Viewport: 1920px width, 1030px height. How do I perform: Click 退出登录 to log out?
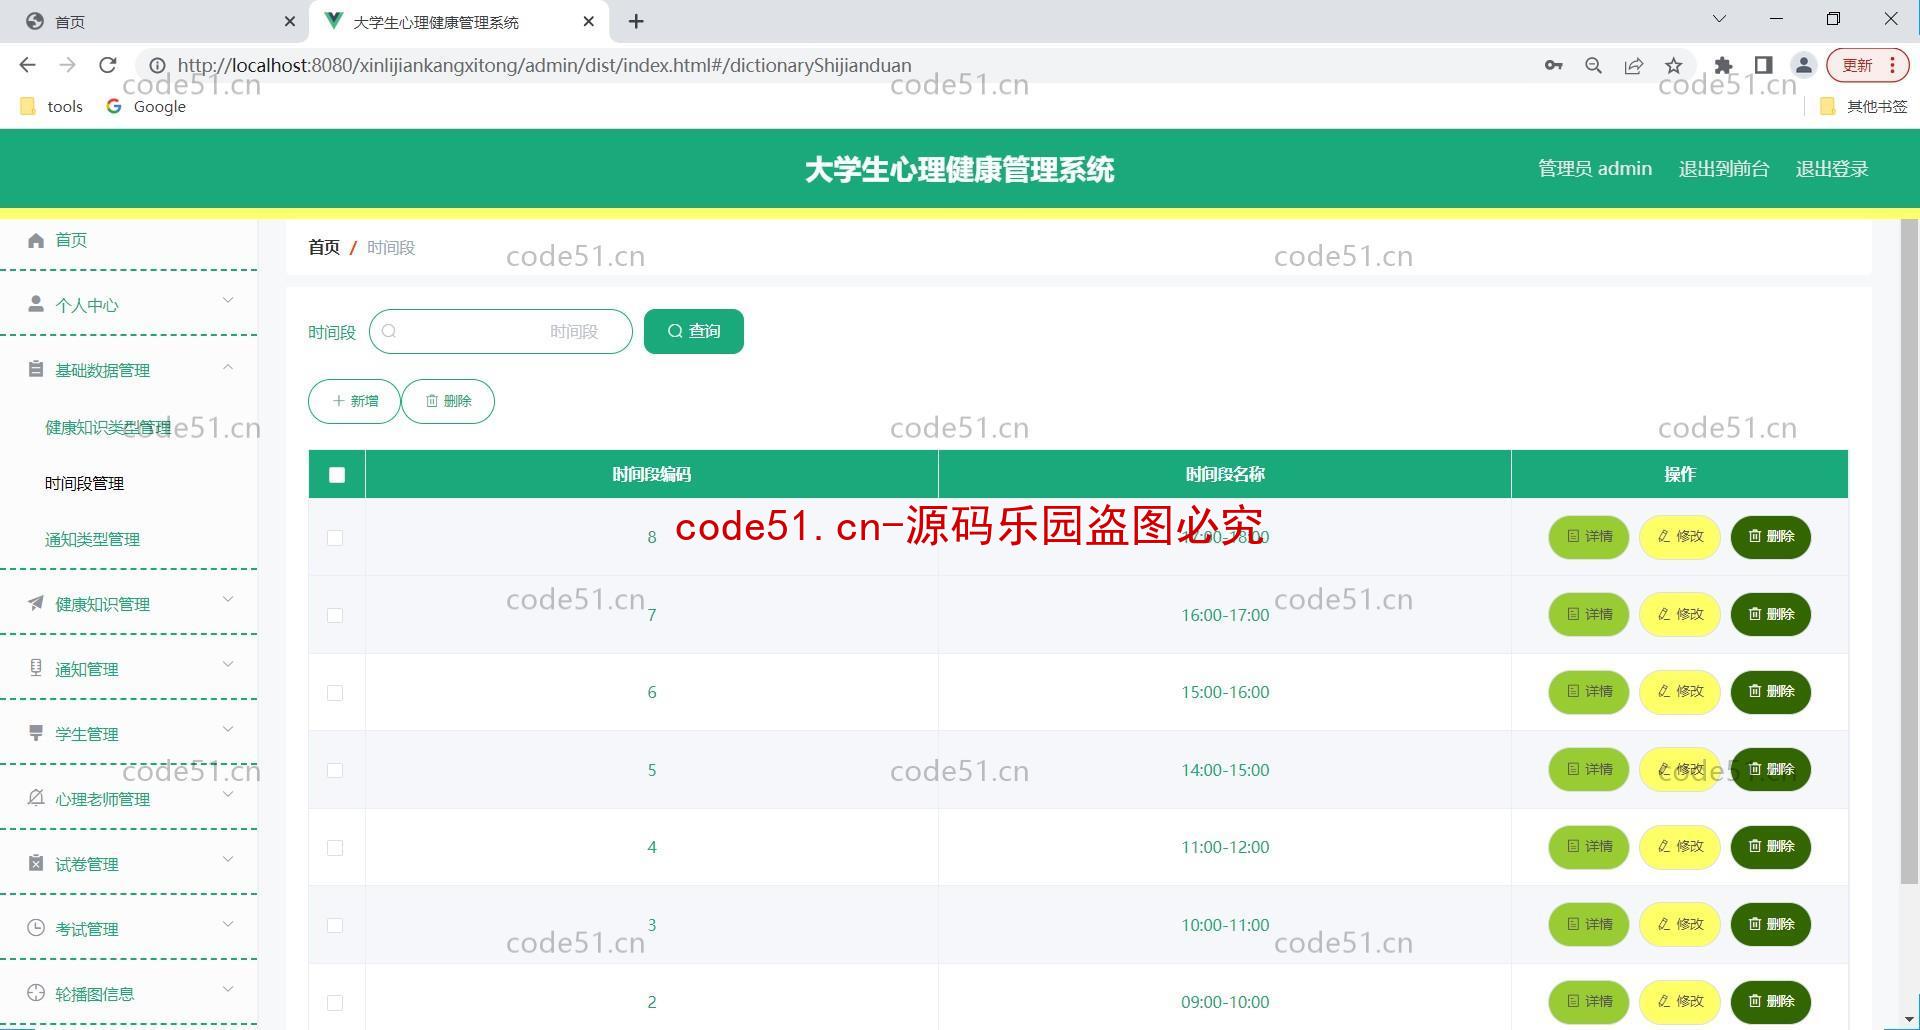[1832, 169]
